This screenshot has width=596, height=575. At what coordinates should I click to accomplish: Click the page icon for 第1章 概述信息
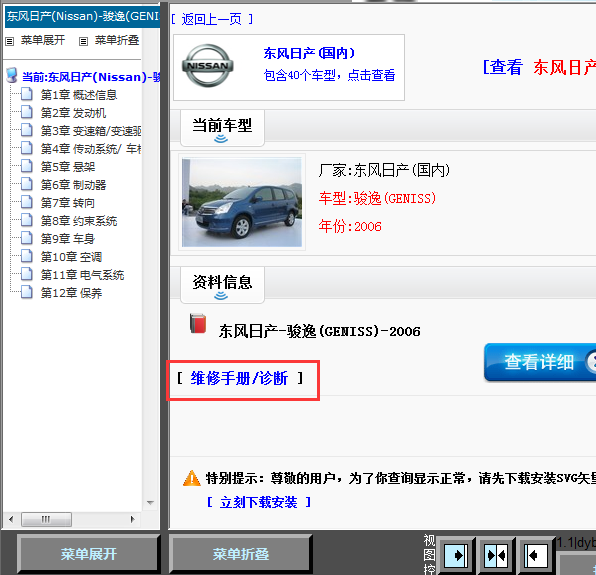click(27, 93)
